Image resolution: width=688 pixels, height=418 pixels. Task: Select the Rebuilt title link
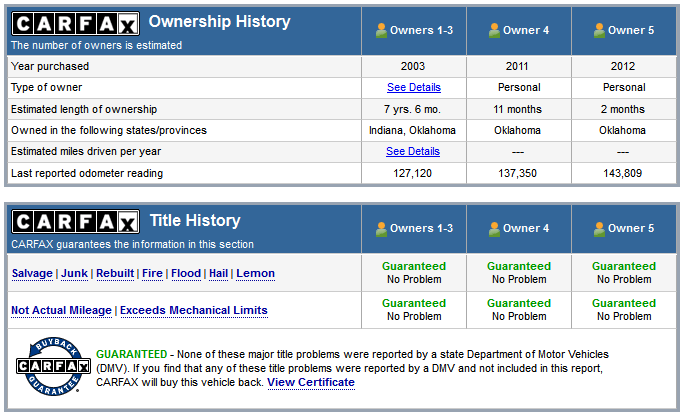pos(115,273)
